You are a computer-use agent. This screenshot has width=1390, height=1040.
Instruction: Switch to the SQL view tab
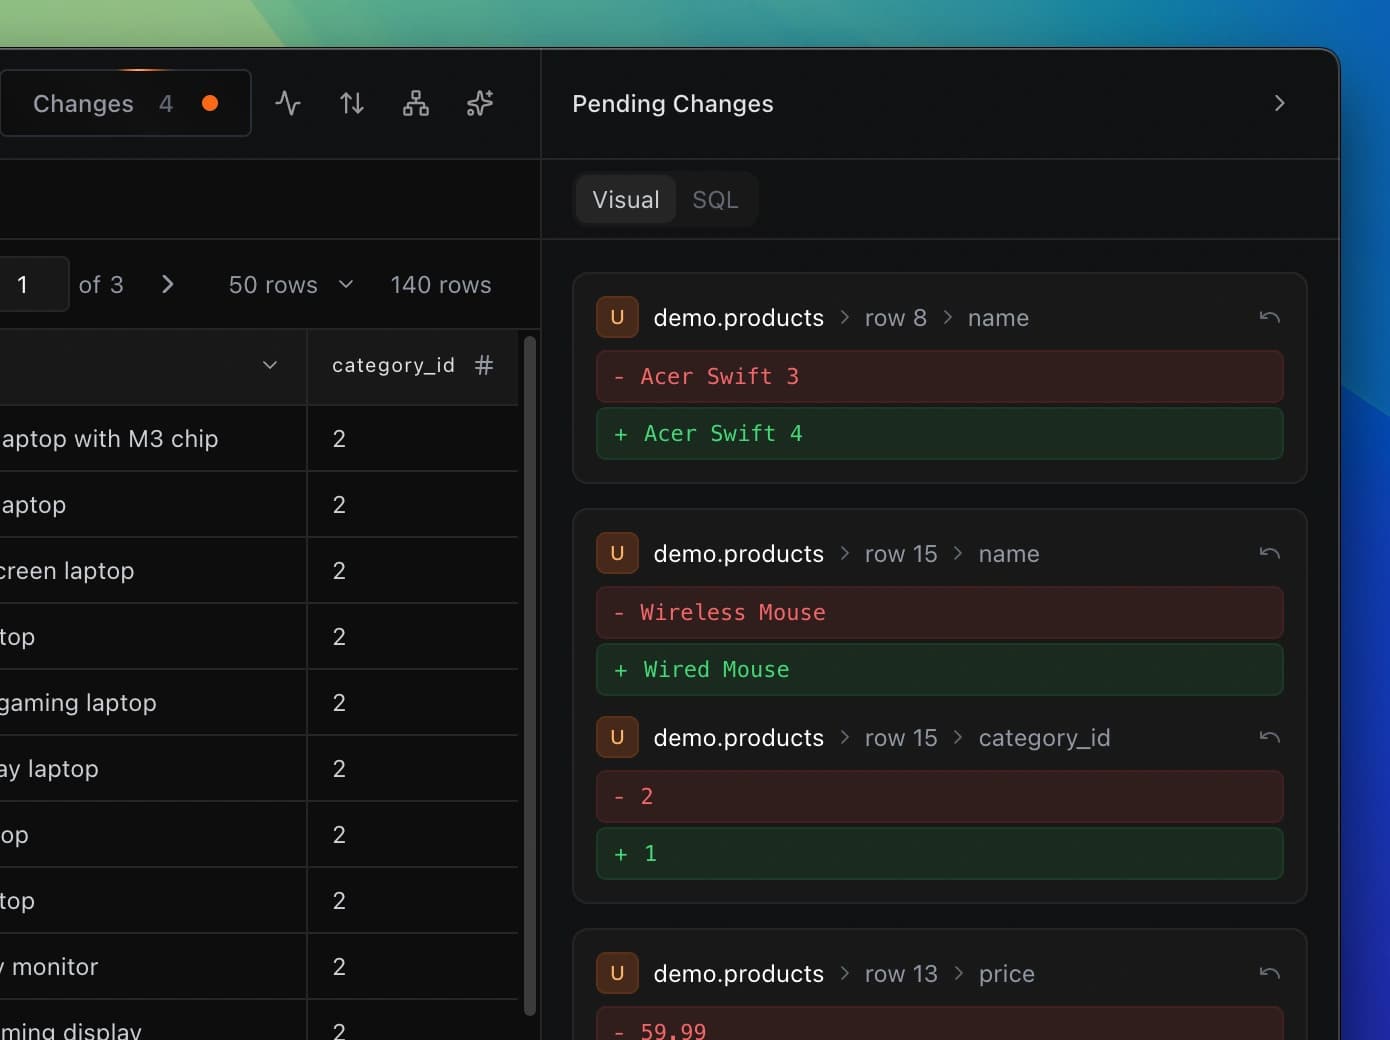pyautogui.click(x=715, y=200)
